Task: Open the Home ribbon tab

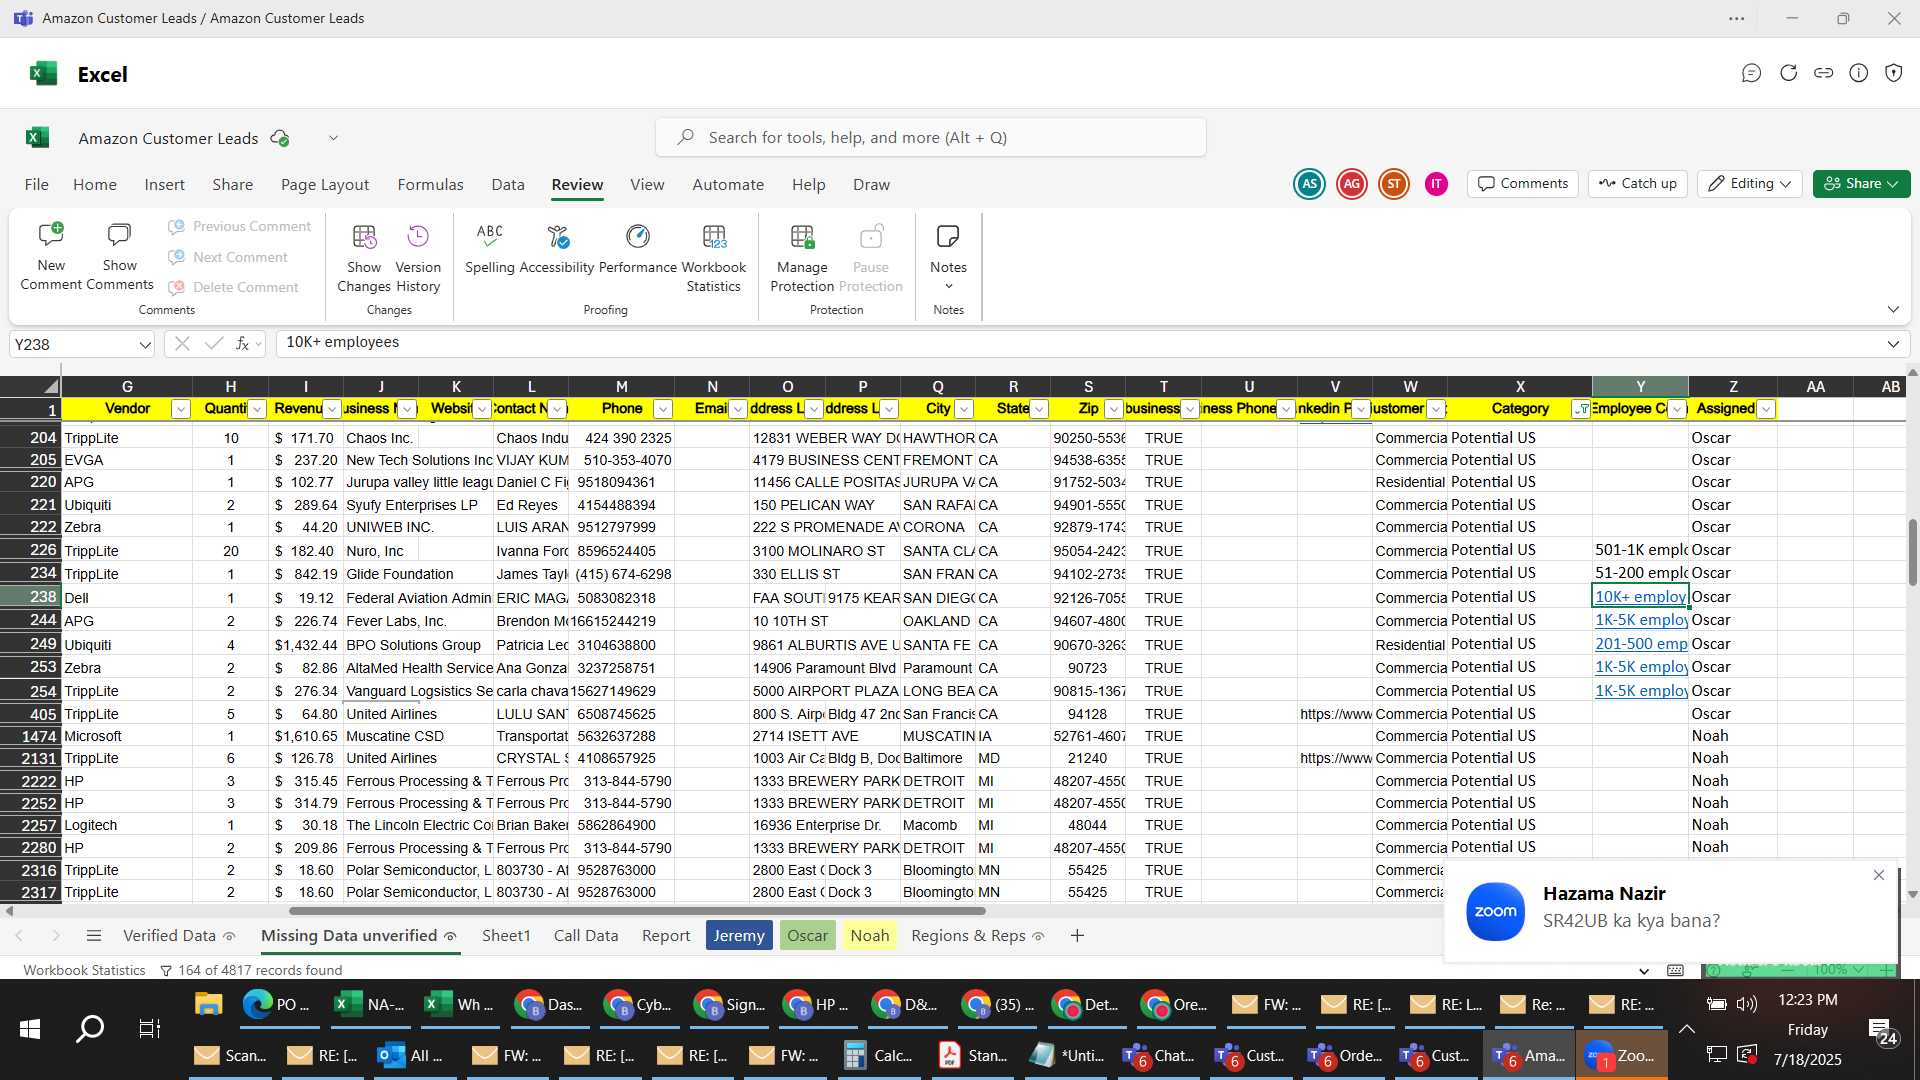Action: point(95,185)
